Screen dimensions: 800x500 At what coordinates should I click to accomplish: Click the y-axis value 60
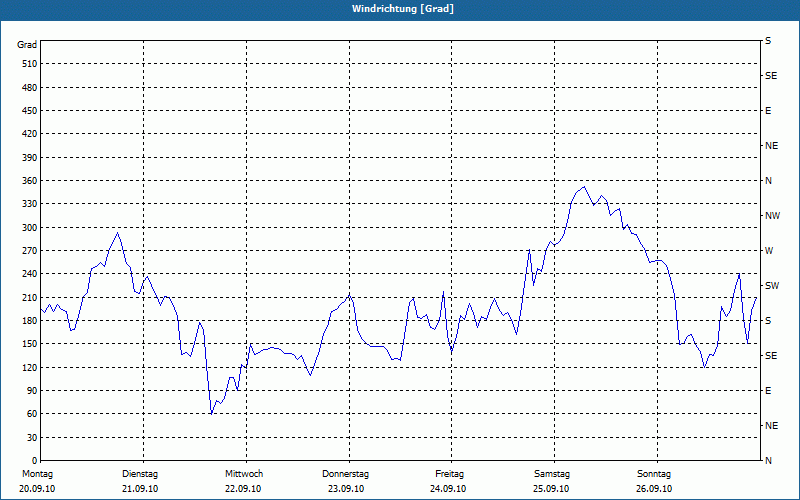[x=32, y=414]
